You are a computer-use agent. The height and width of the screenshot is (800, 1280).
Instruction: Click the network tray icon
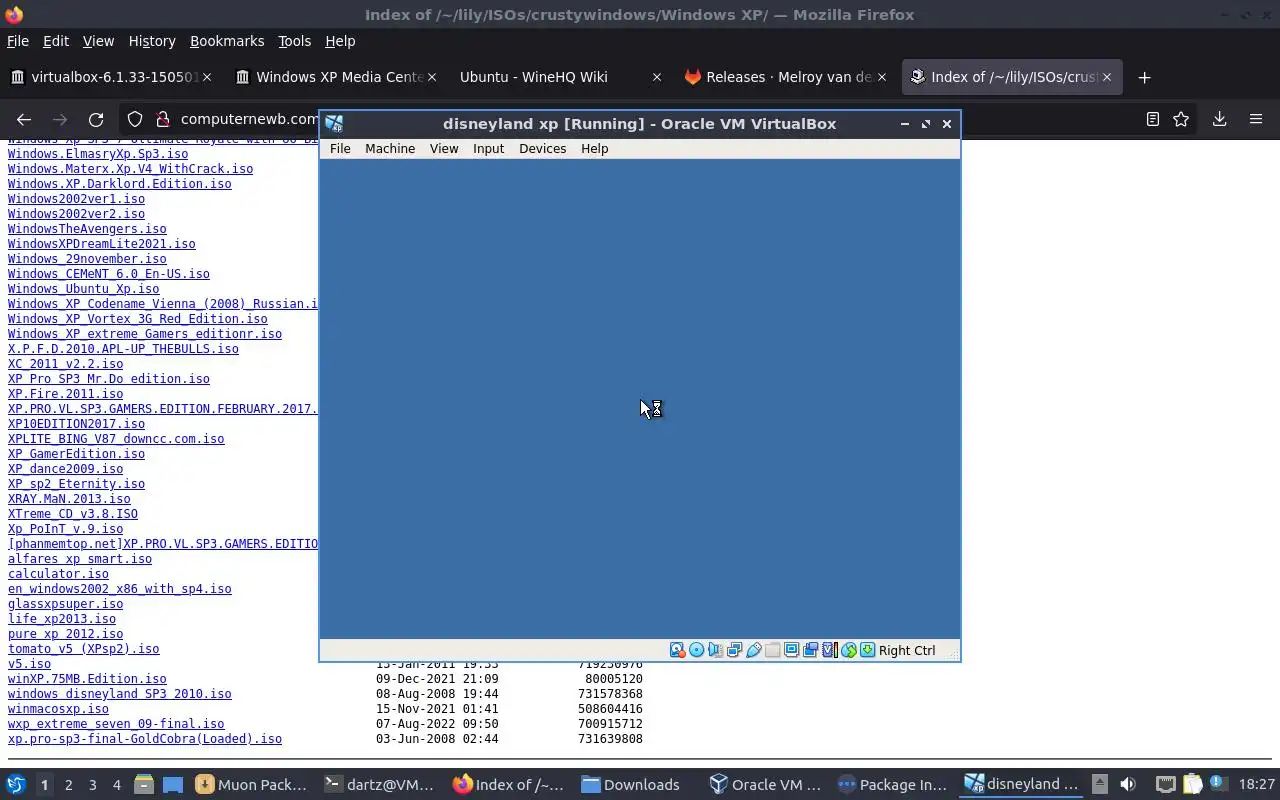(1166, 784)
